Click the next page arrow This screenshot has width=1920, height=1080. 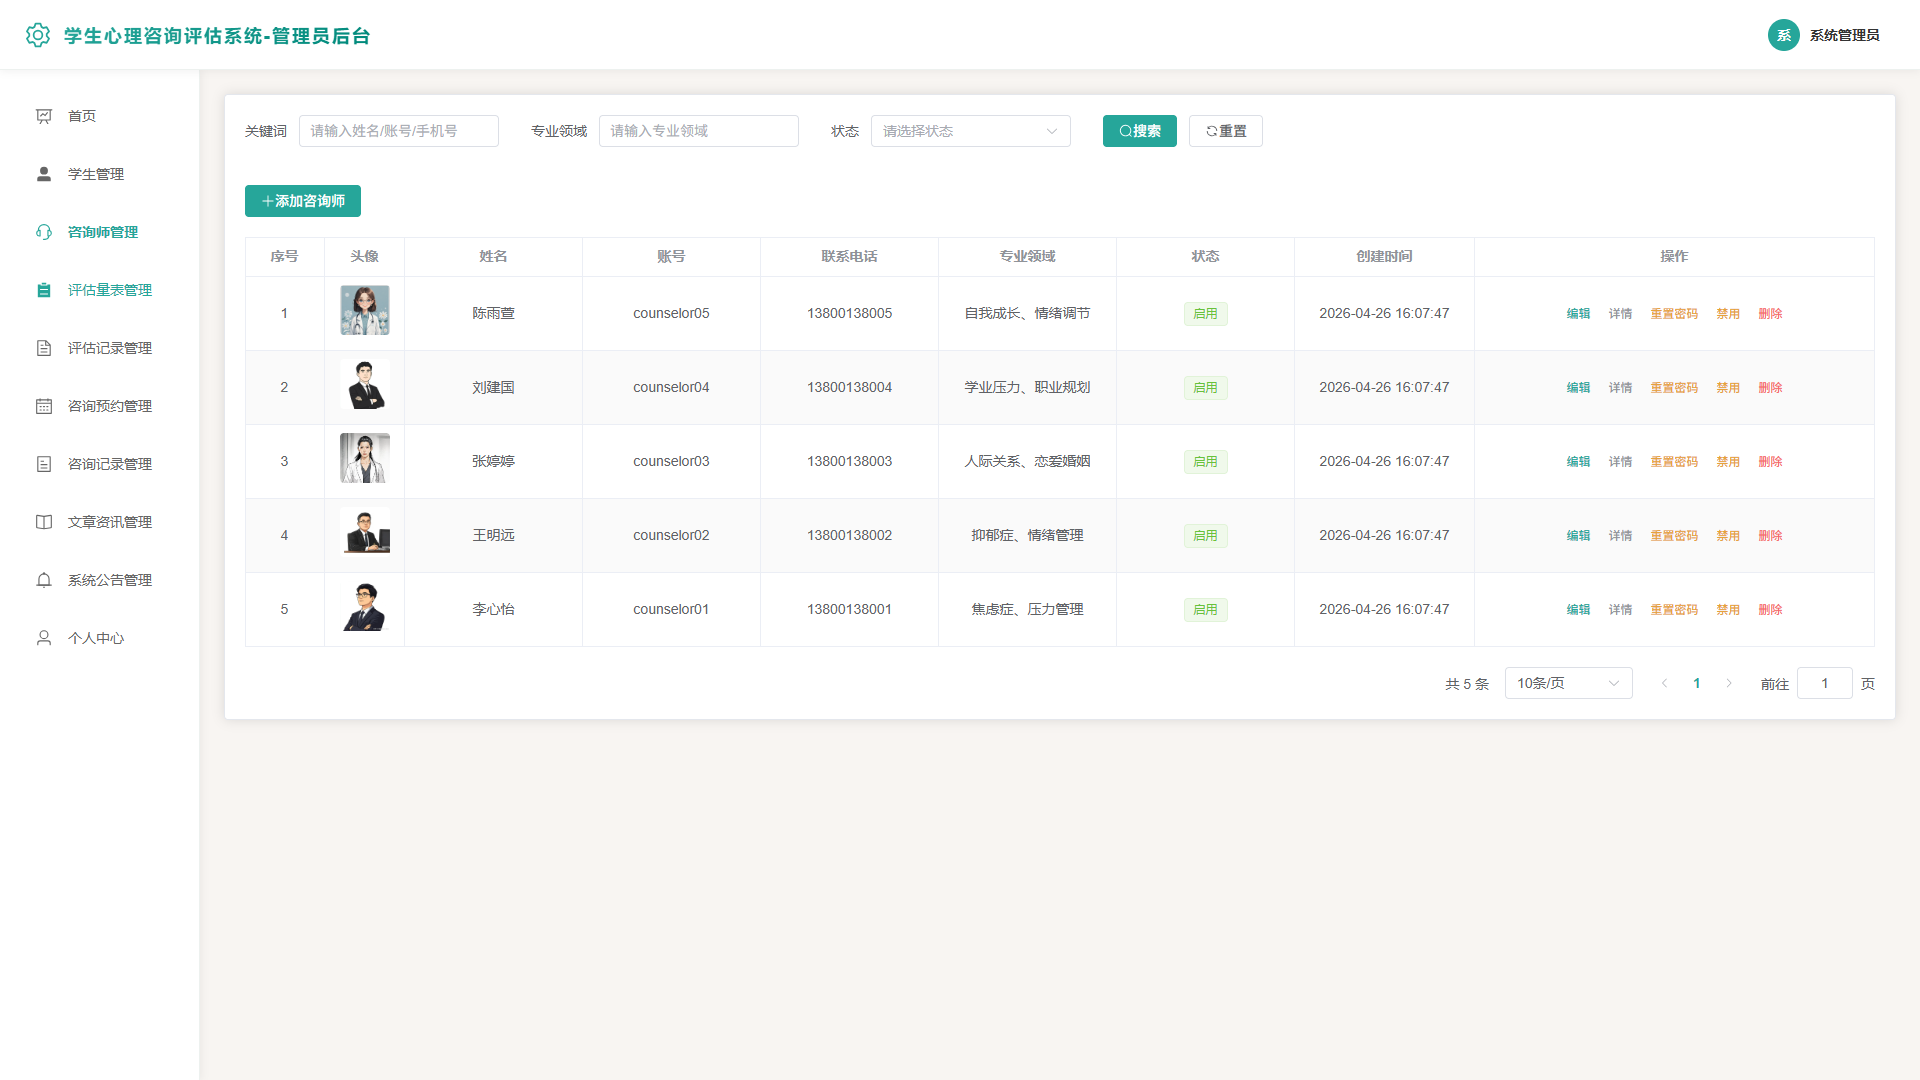click(1728, 683)
